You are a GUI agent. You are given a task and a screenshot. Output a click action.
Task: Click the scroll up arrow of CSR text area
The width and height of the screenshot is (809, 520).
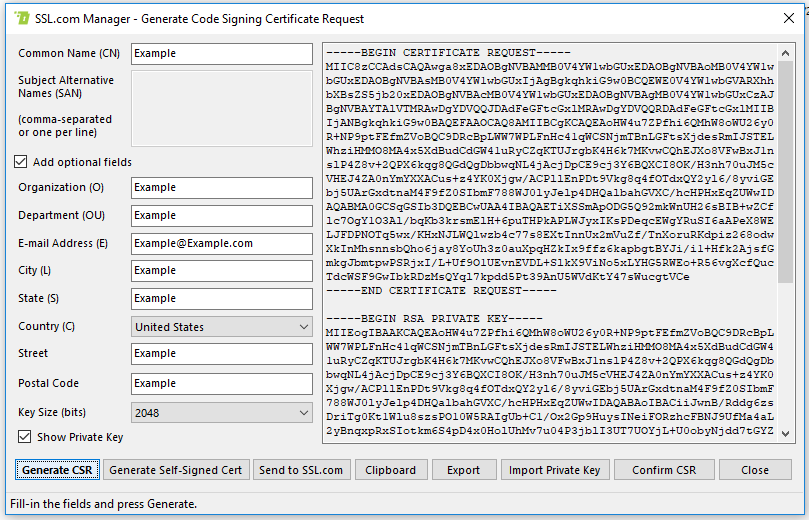point(785,51)
